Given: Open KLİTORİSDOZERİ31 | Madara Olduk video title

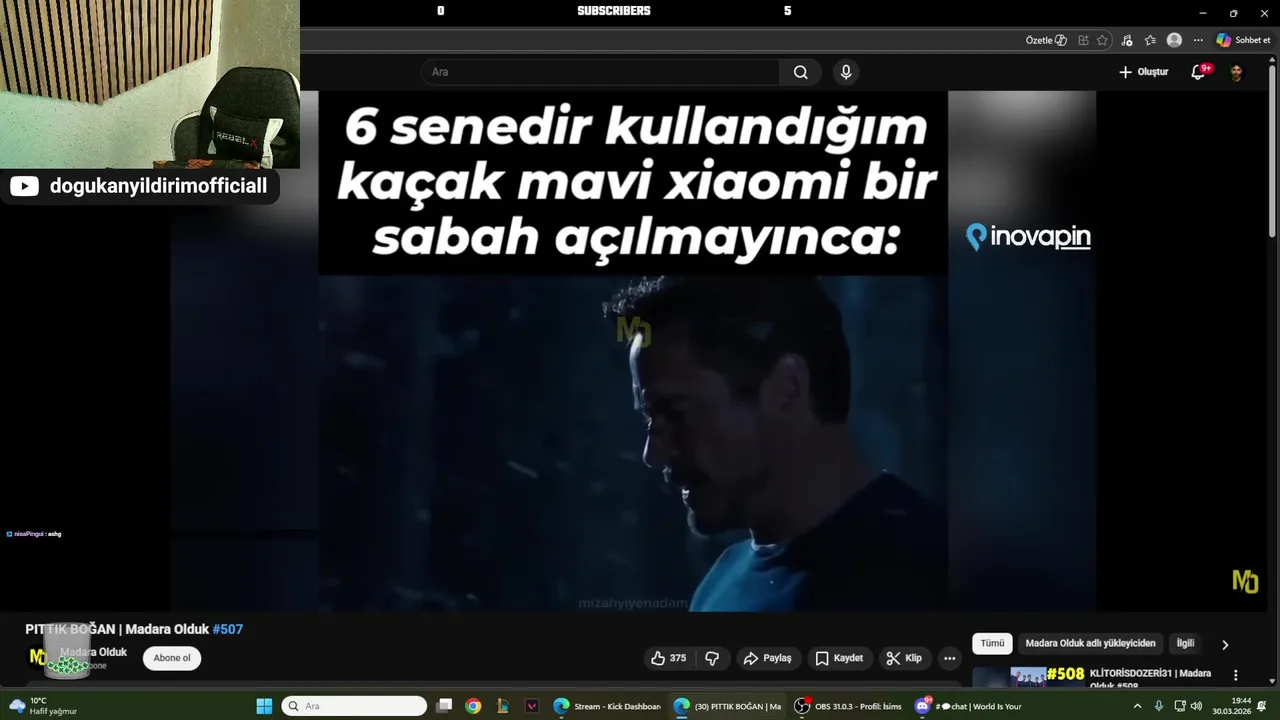Looking at the screenshot, I should tap(1150, 678).
